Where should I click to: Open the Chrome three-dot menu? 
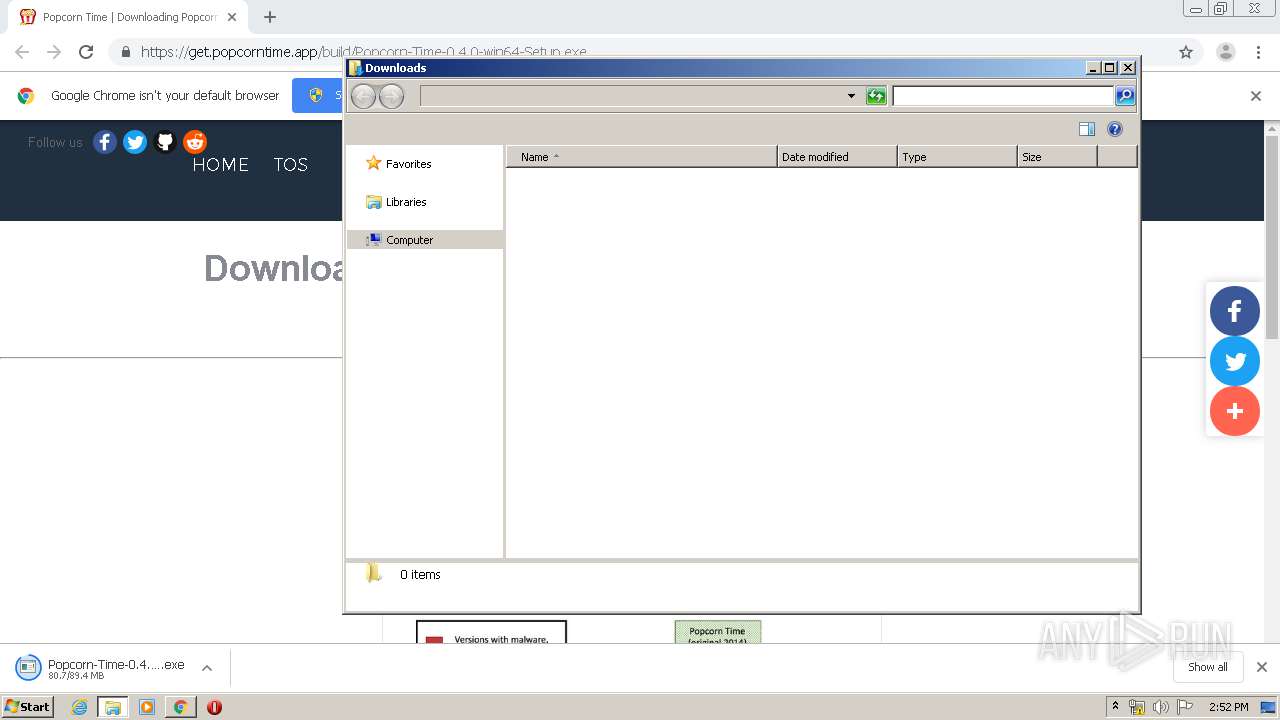coord(1258,52)
